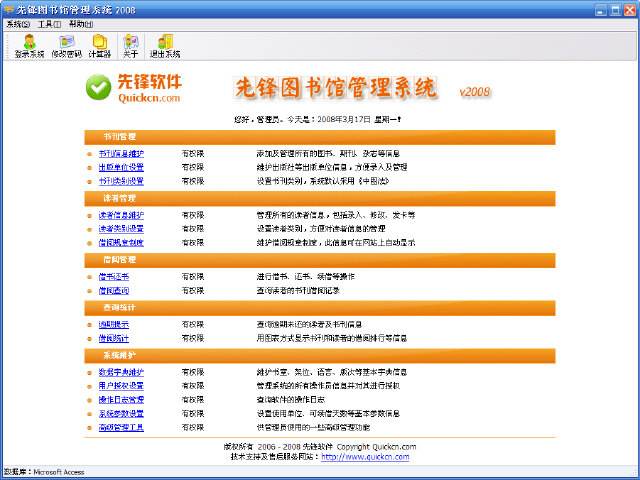Open the 借阅统计 link
640x480 pixels.
tap(114, 338)
